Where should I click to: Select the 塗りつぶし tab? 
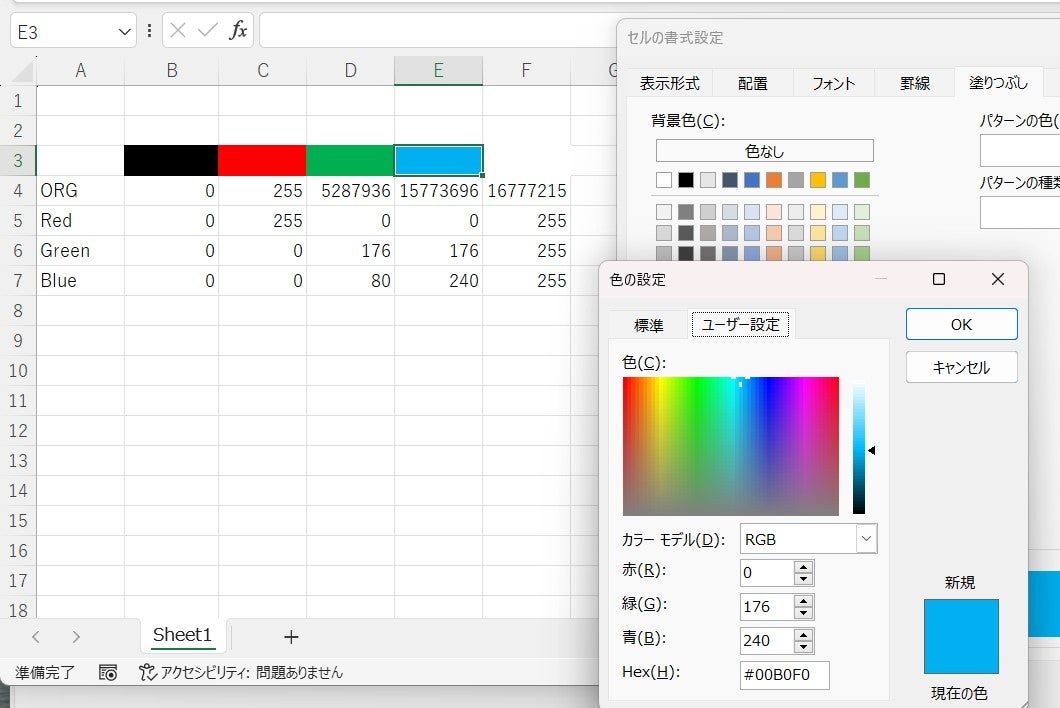pyautogui.click(x=998, y=82)
